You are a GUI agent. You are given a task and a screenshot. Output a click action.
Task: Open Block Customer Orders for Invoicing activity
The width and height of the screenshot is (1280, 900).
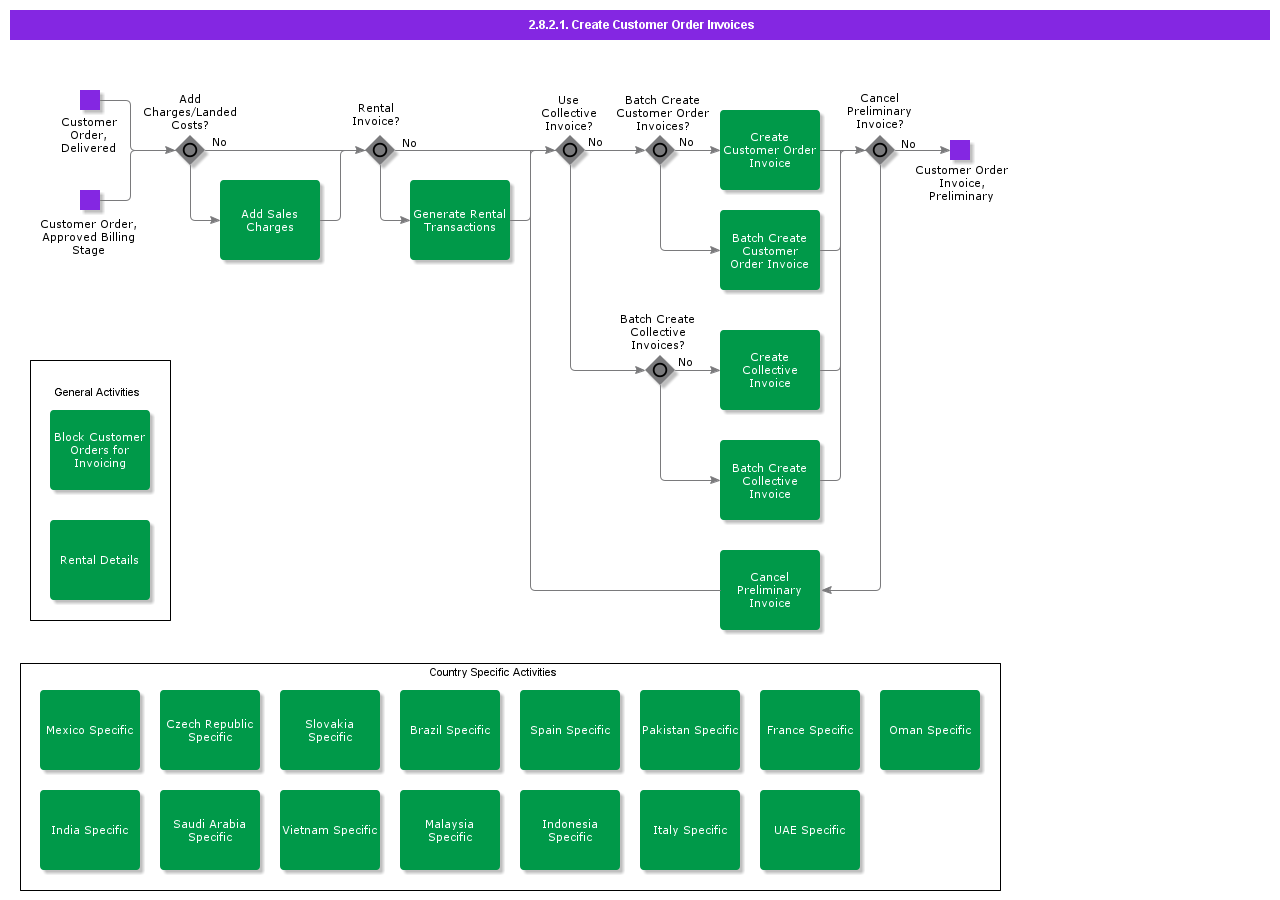pos(100,450)
